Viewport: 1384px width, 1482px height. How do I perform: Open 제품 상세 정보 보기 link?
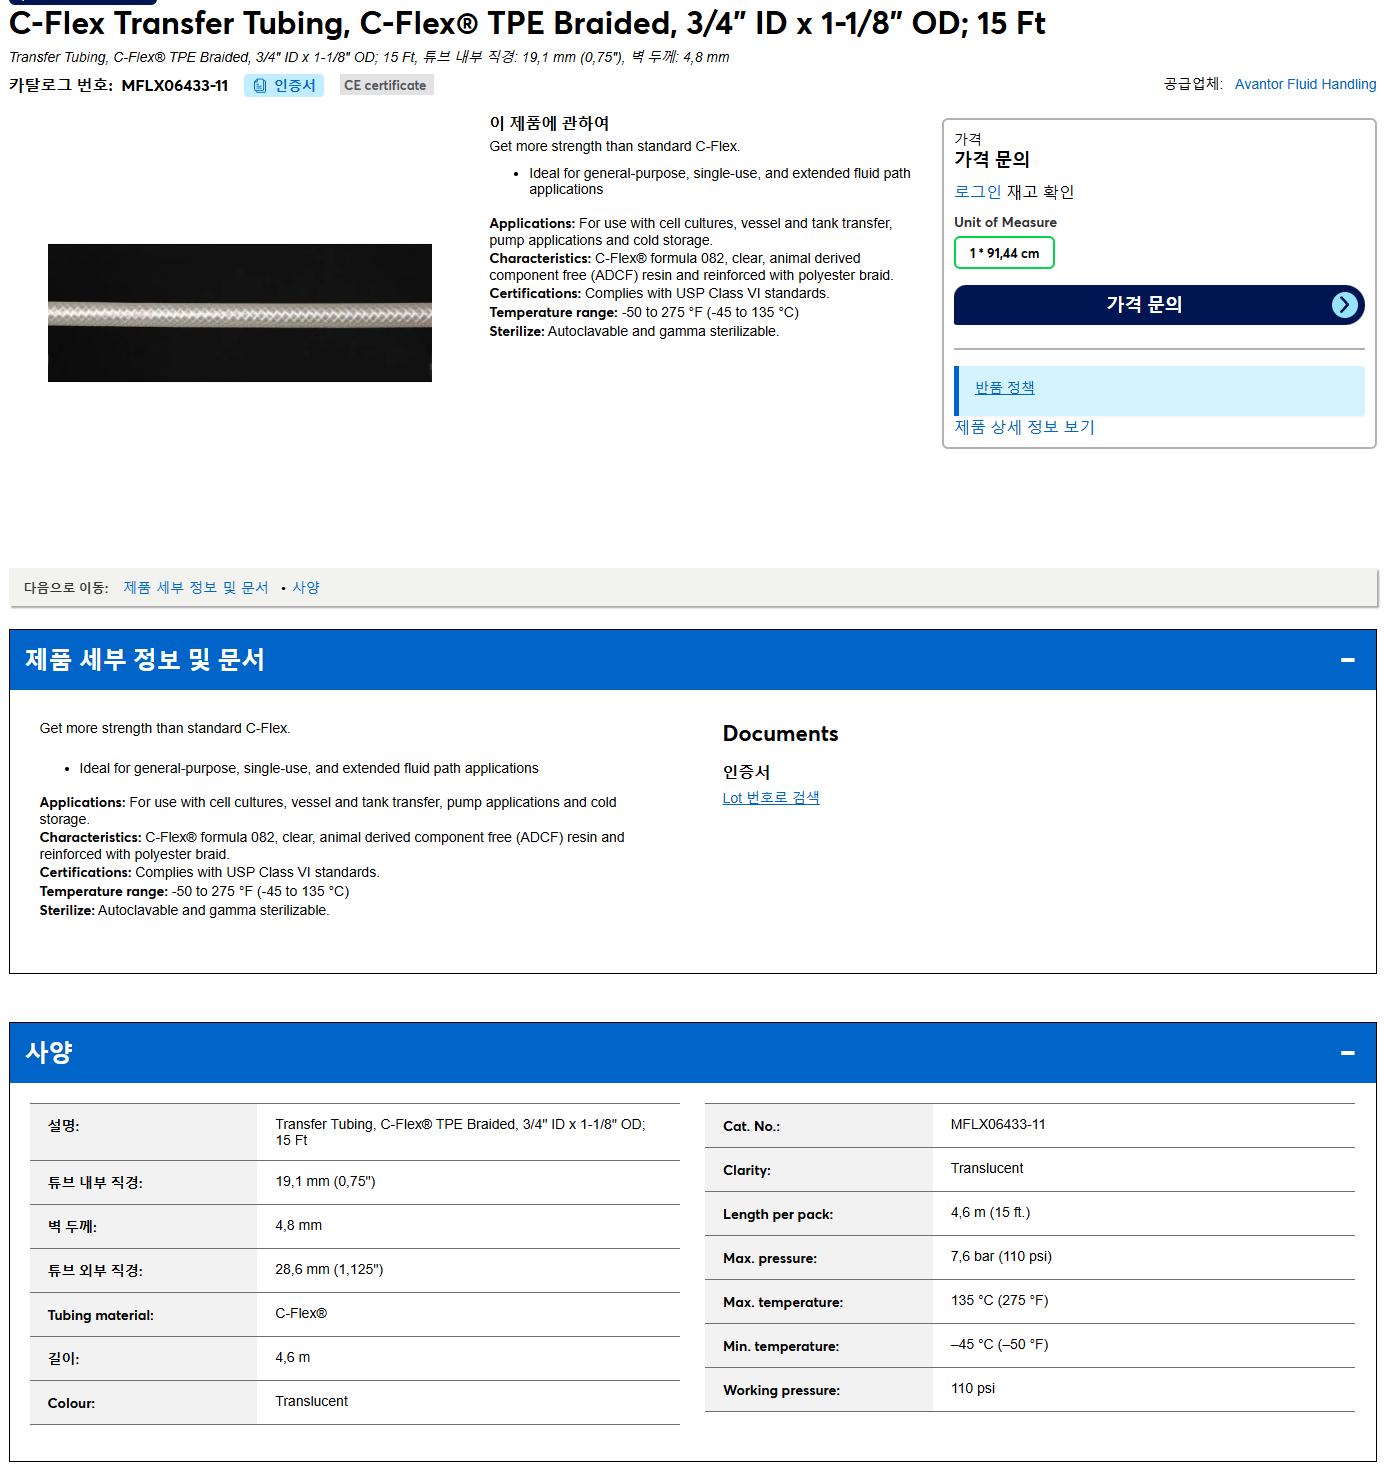1024,427
